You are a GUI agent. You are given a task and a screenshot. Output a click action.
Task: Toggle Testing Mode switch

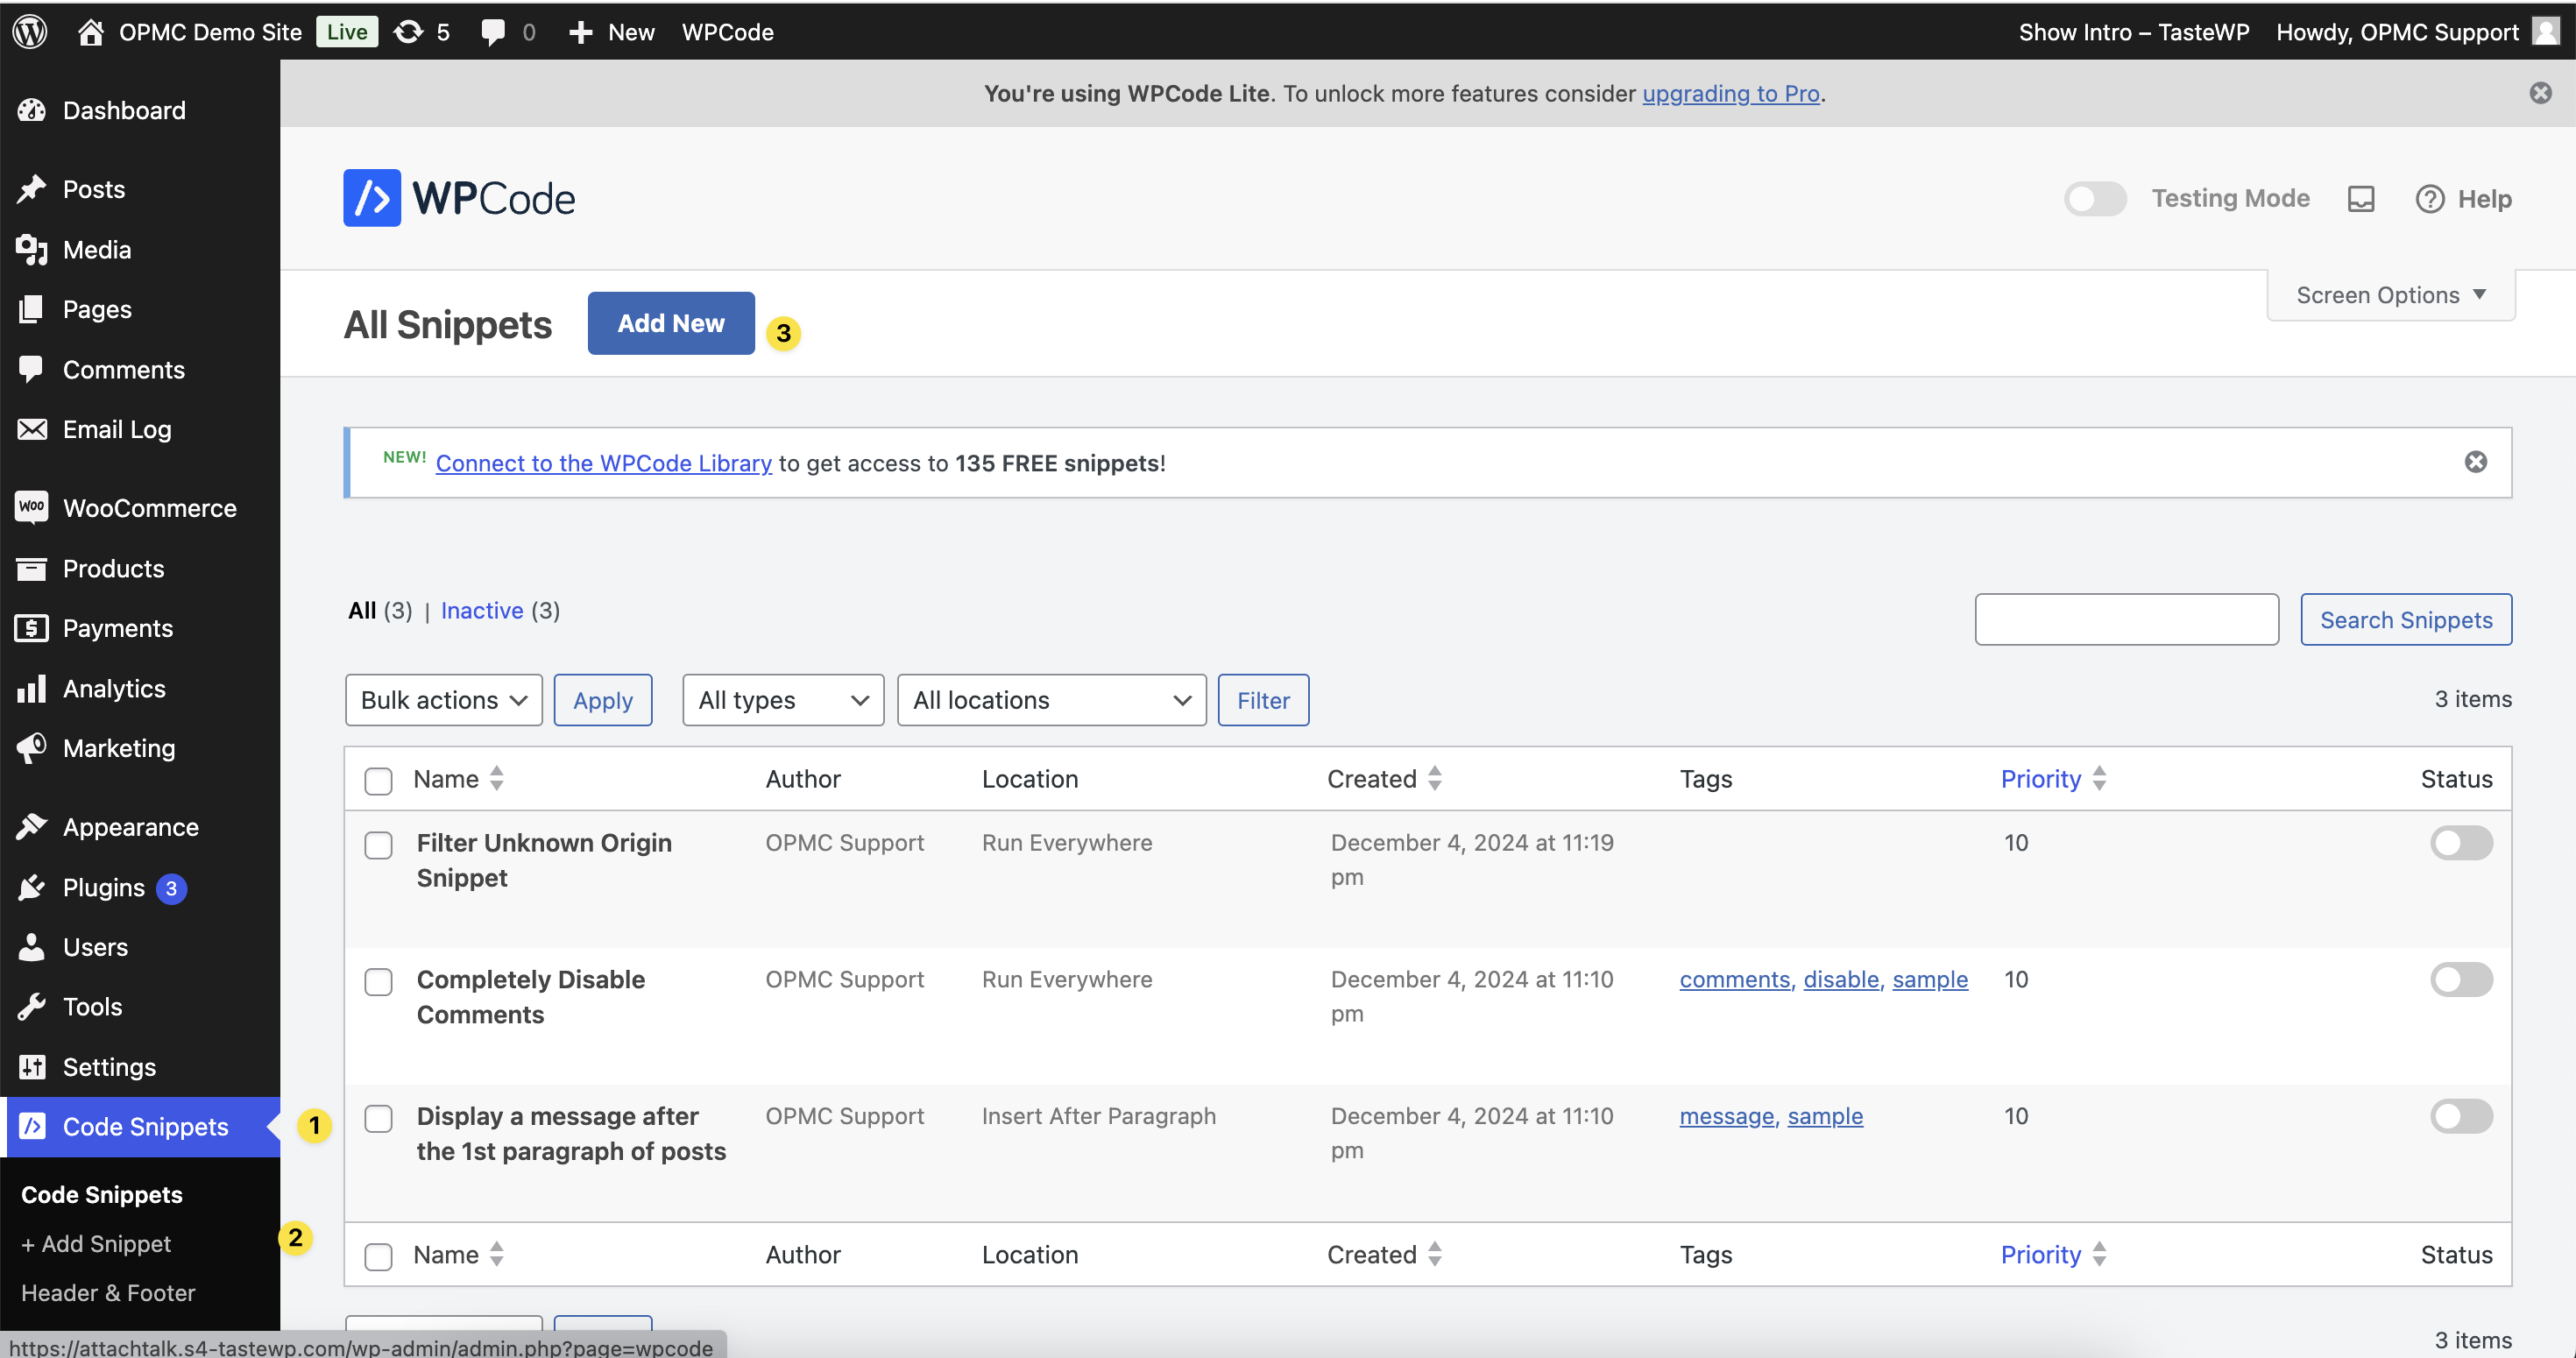tap(2095, 199)
